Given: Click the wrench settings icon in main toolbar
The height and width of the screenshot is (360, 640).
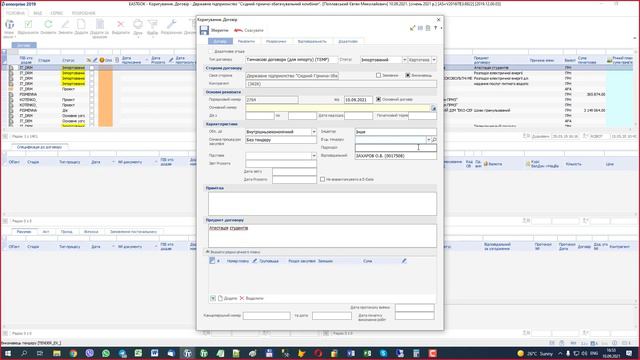Looking at the screenshot, I should point(171,24).
